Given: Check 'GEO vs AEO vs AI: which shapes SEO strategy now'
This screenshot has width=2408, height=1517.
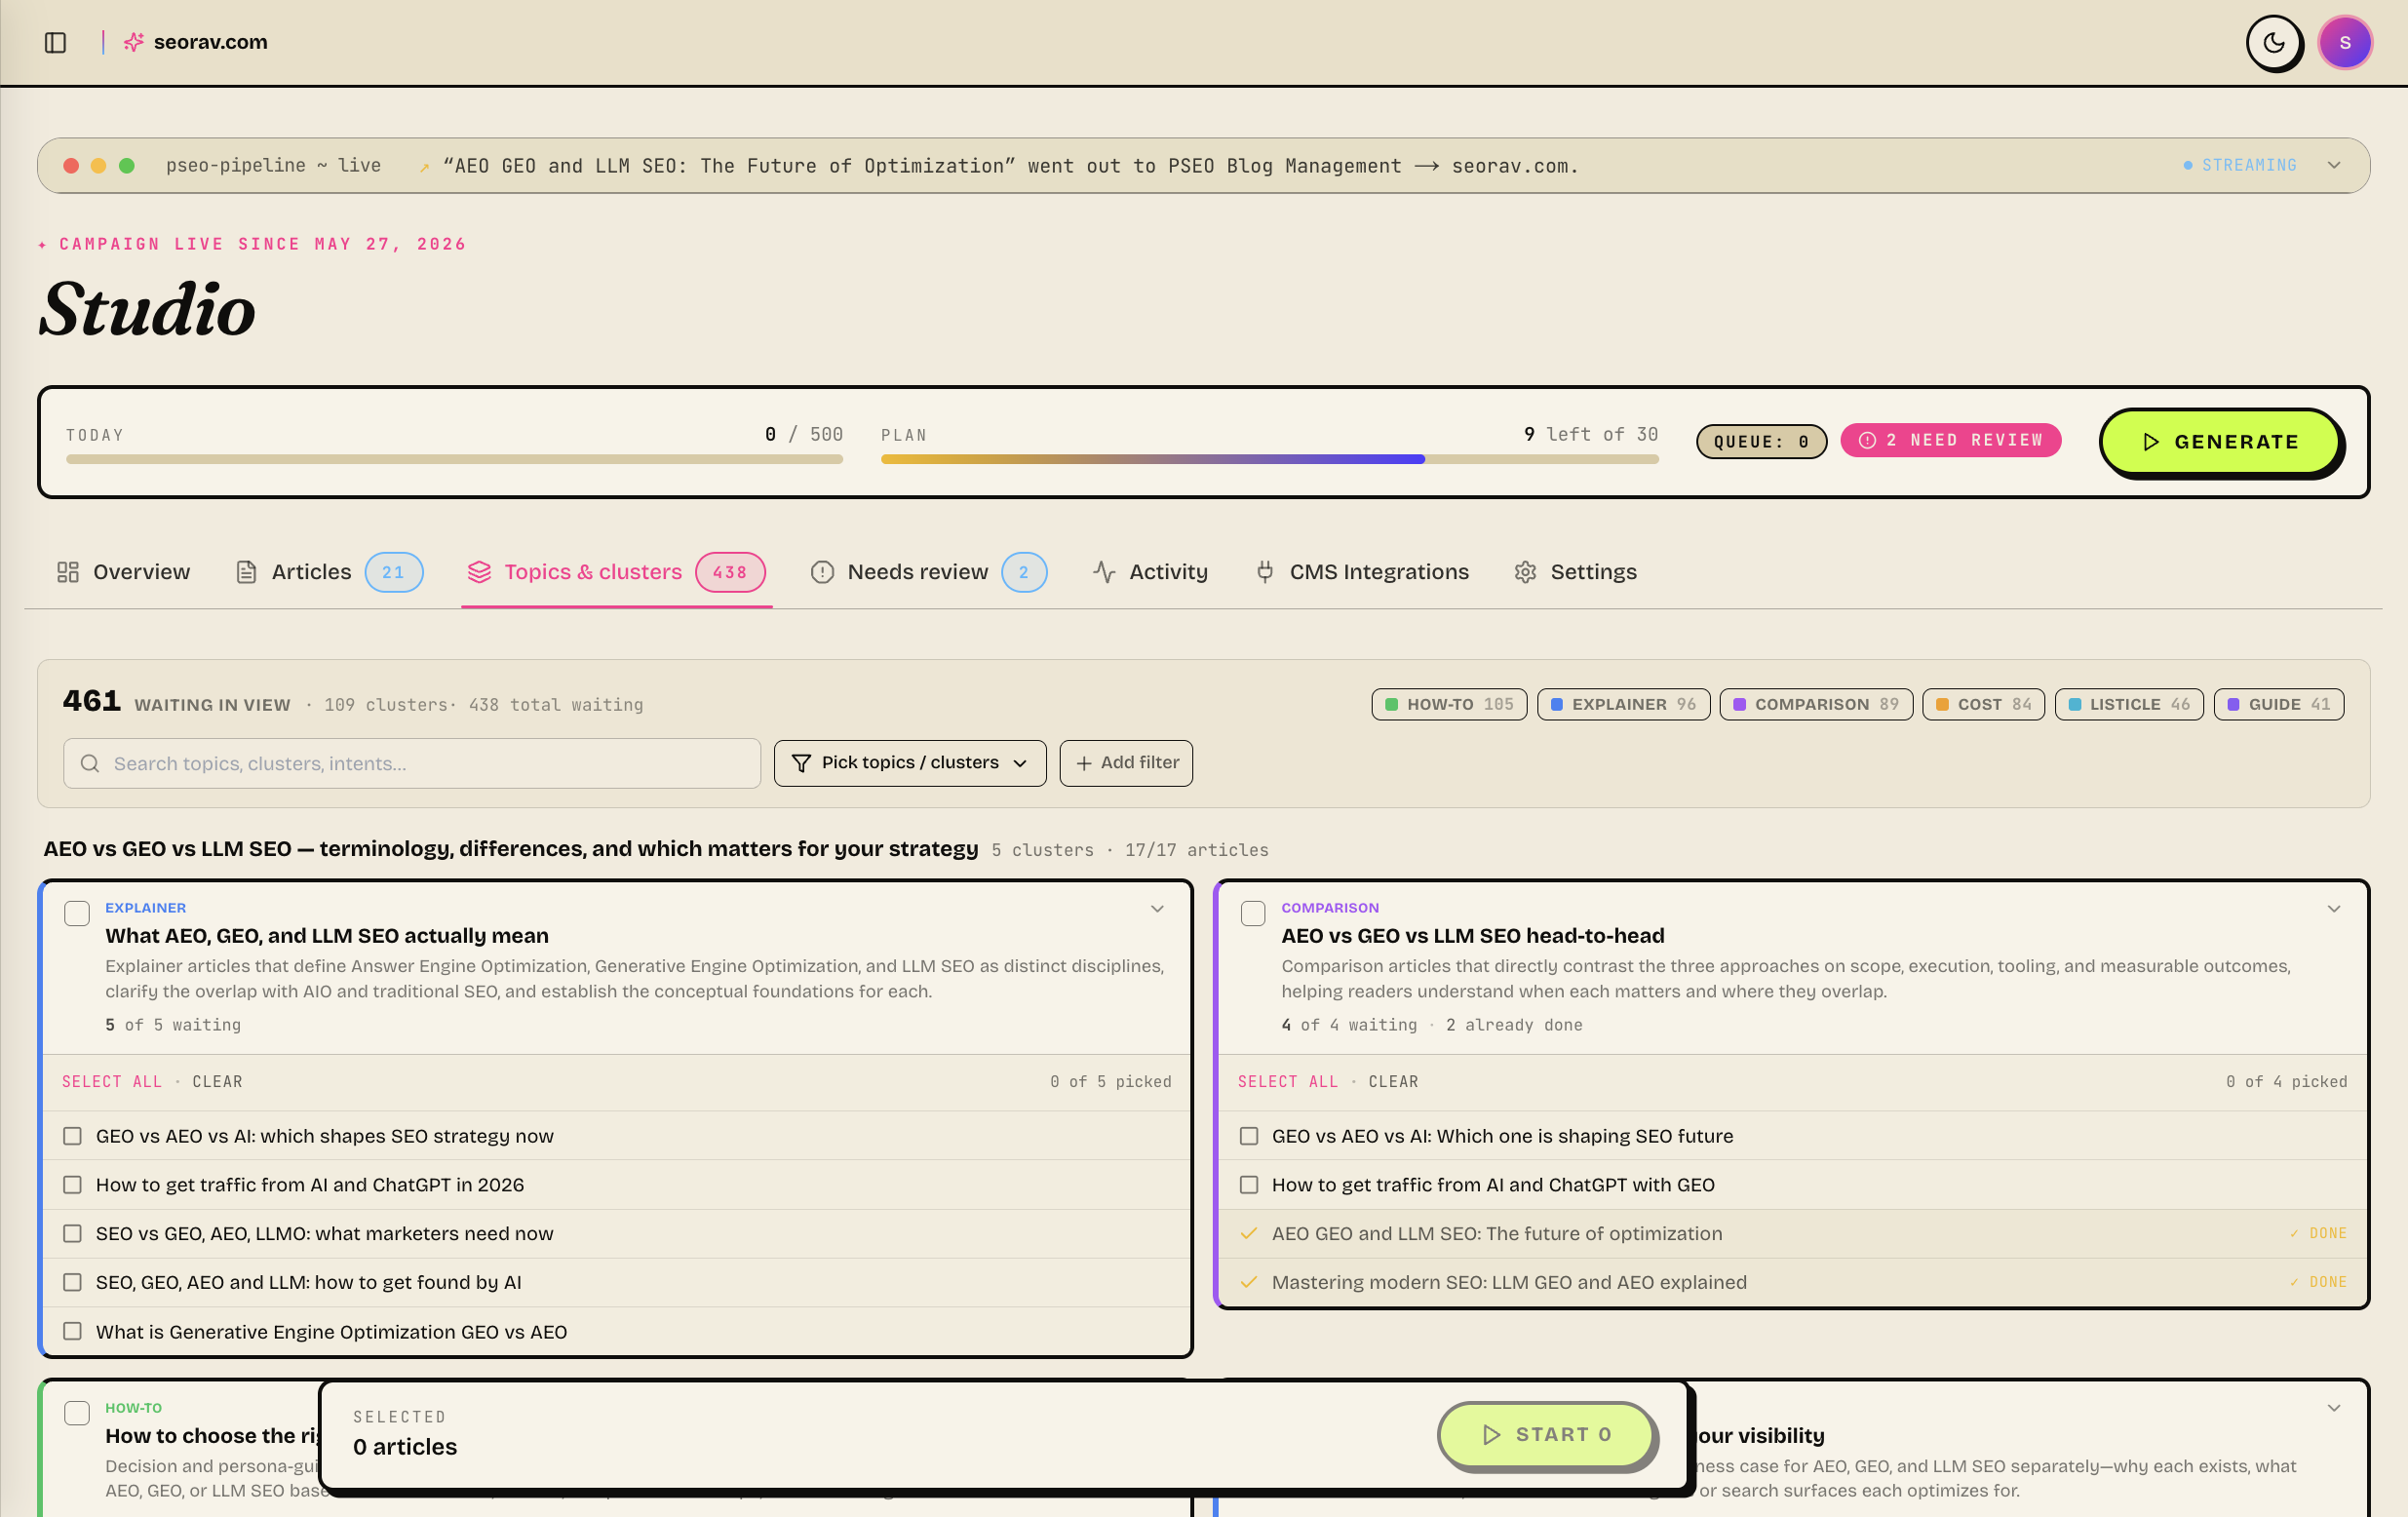Looking at the screenshot, I should [x=72, y=1136].
